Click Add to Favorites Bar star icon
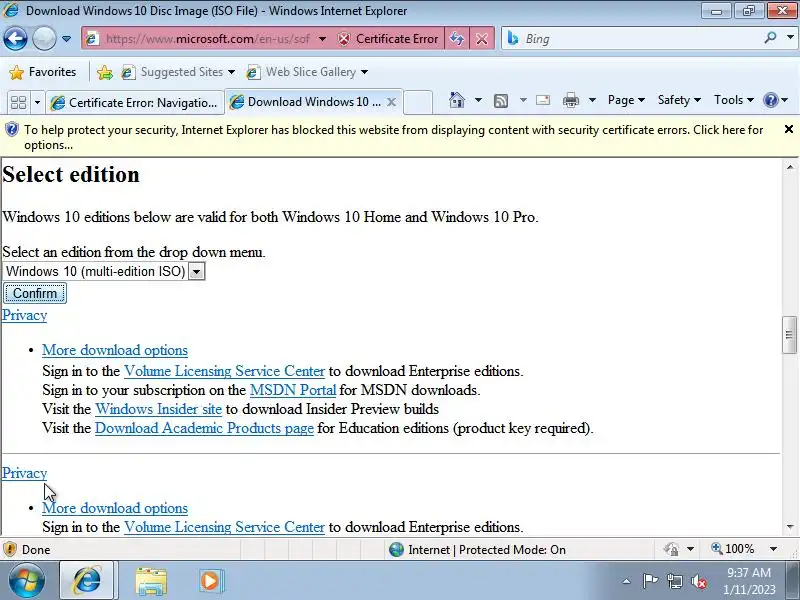 105,72
